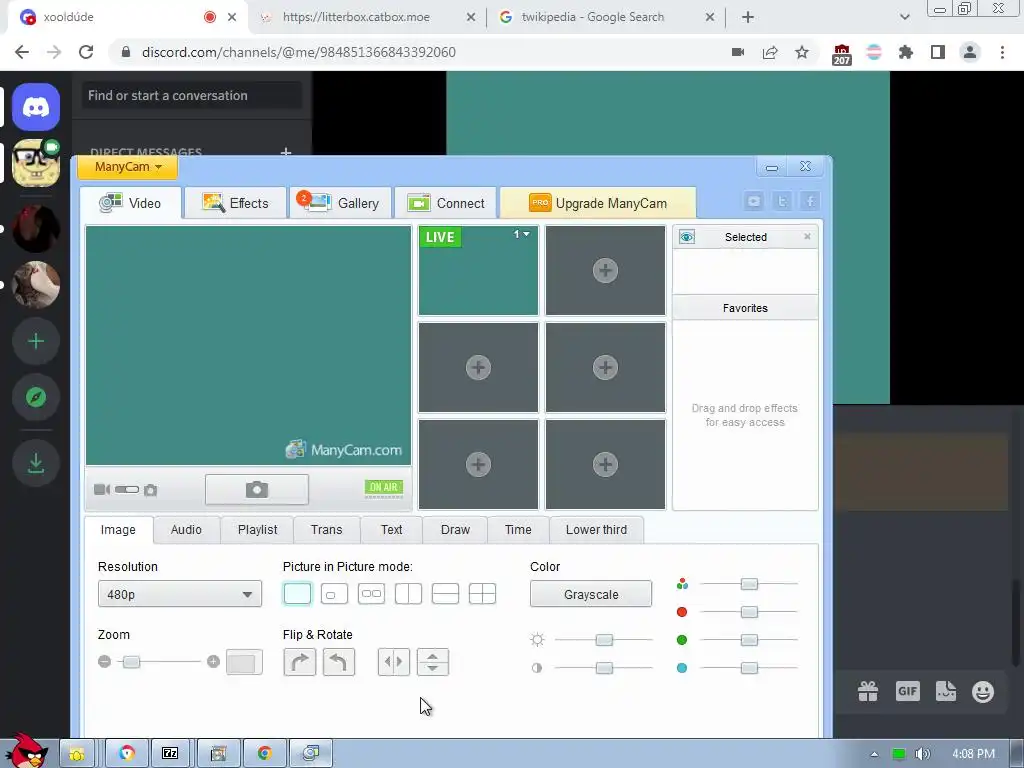Adjust the brightness slider handle

tap(604, 639)
